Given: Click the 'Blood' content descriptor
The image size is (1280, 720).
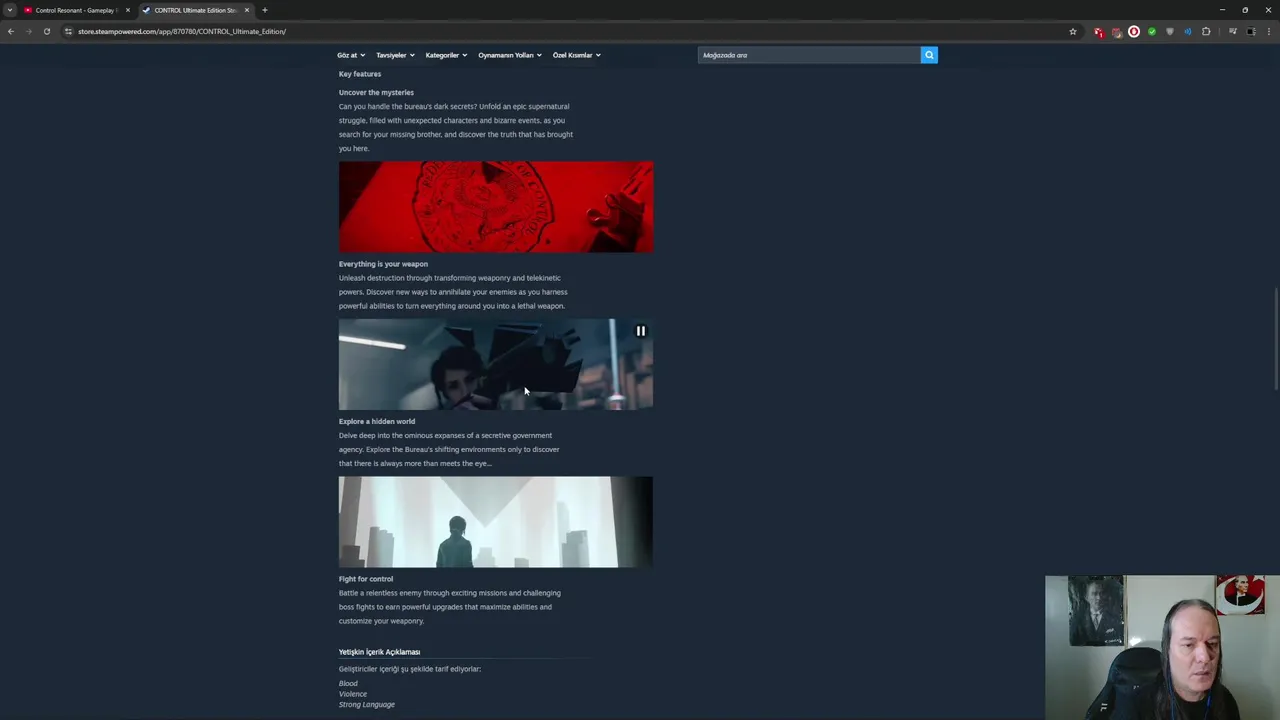Looking at the screenshot, I should click(348, 684).
